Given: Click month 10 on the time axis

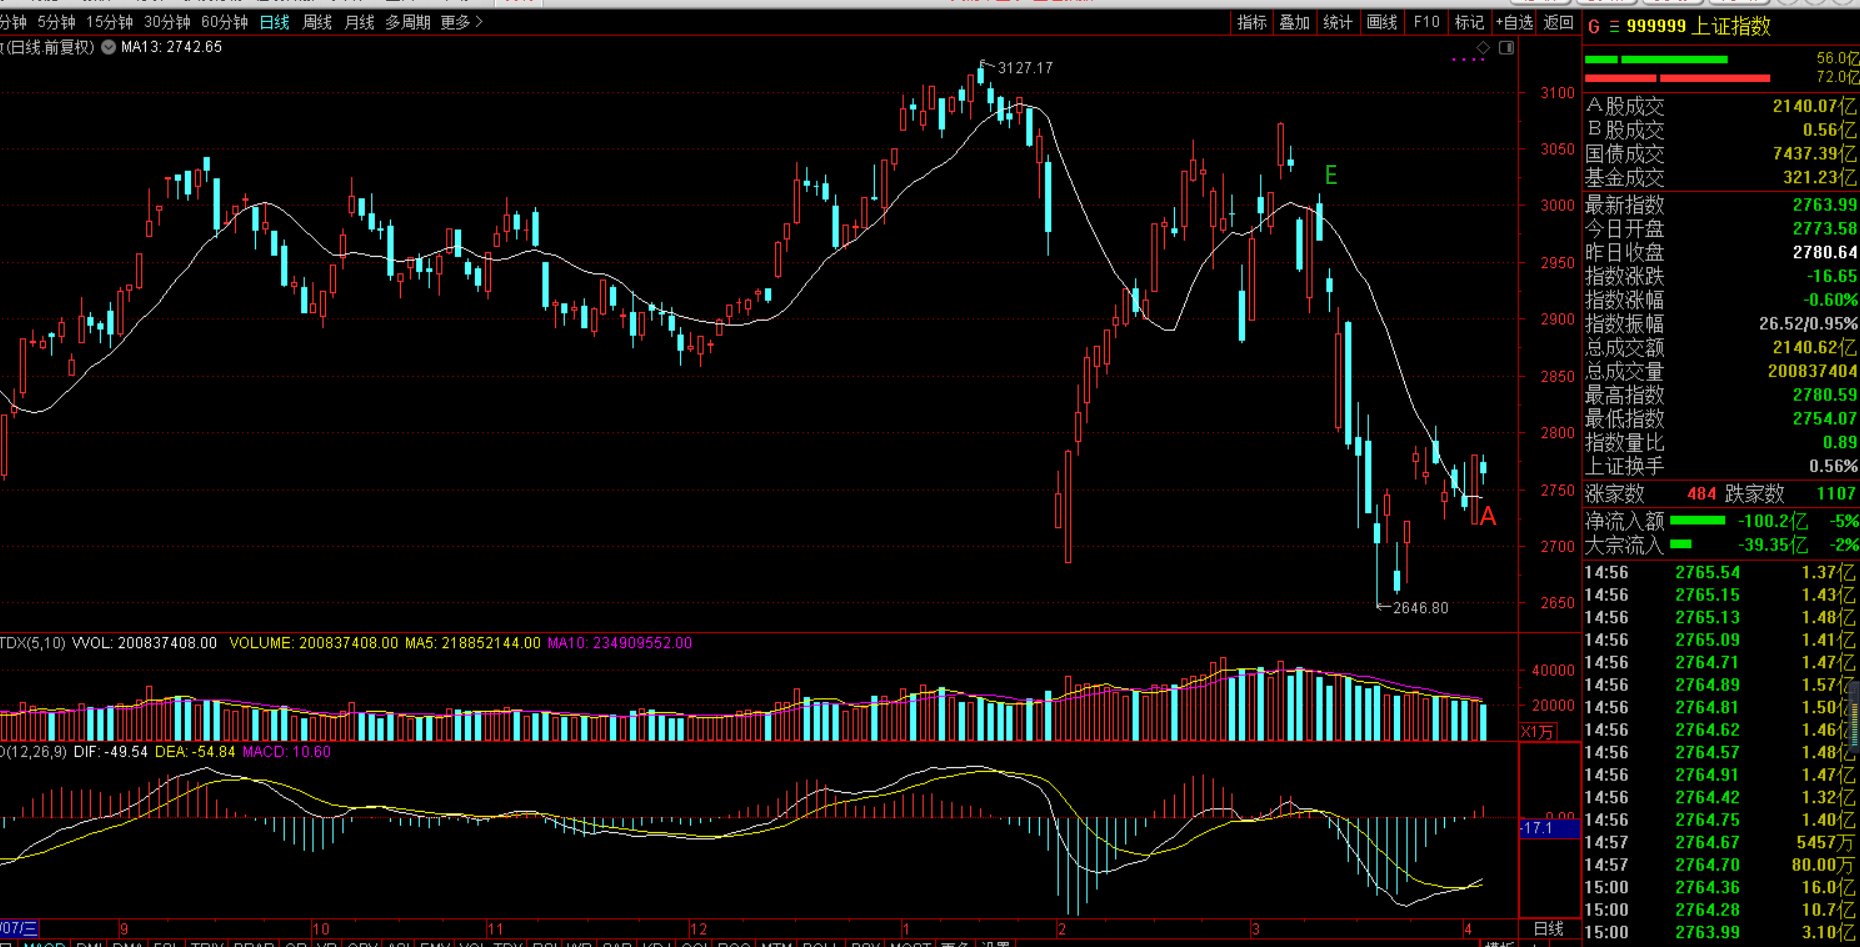Looking at the screenshot, I should tap(320, 929).
